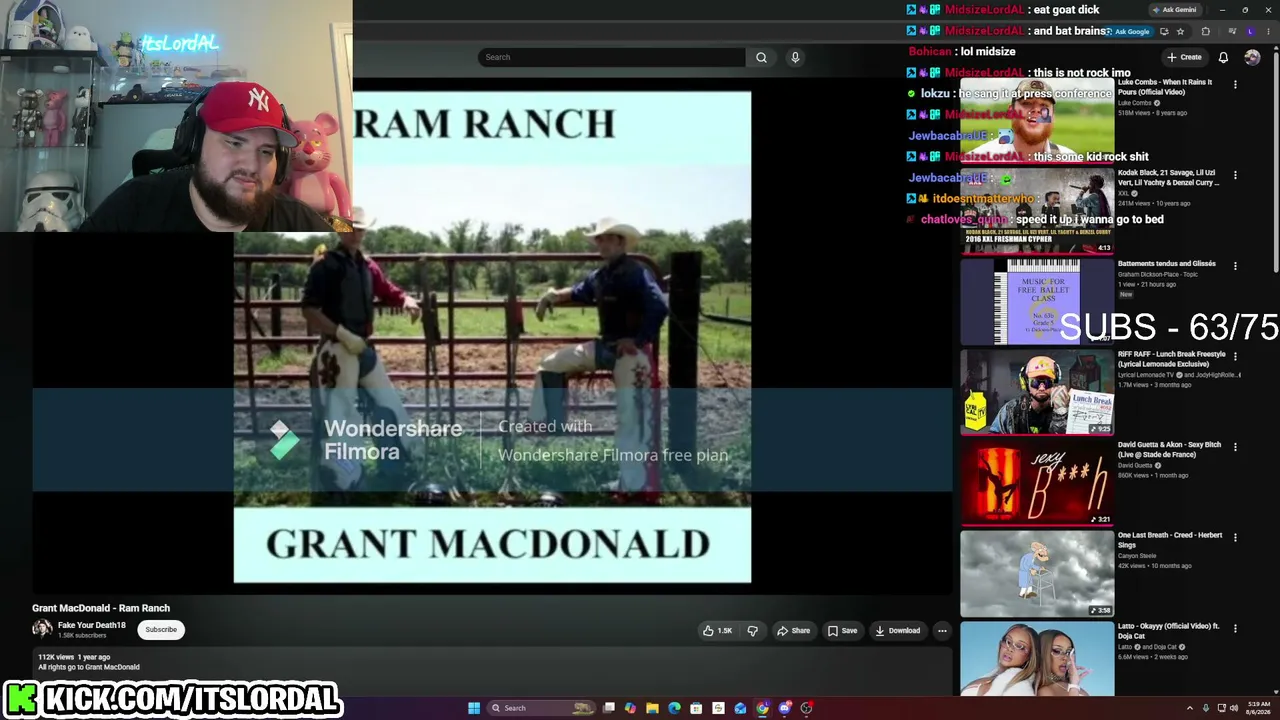The width and height of the screenshot is (1280, 720).
Task: Open Outlook from the taskbar
Action: click(740, 708)
